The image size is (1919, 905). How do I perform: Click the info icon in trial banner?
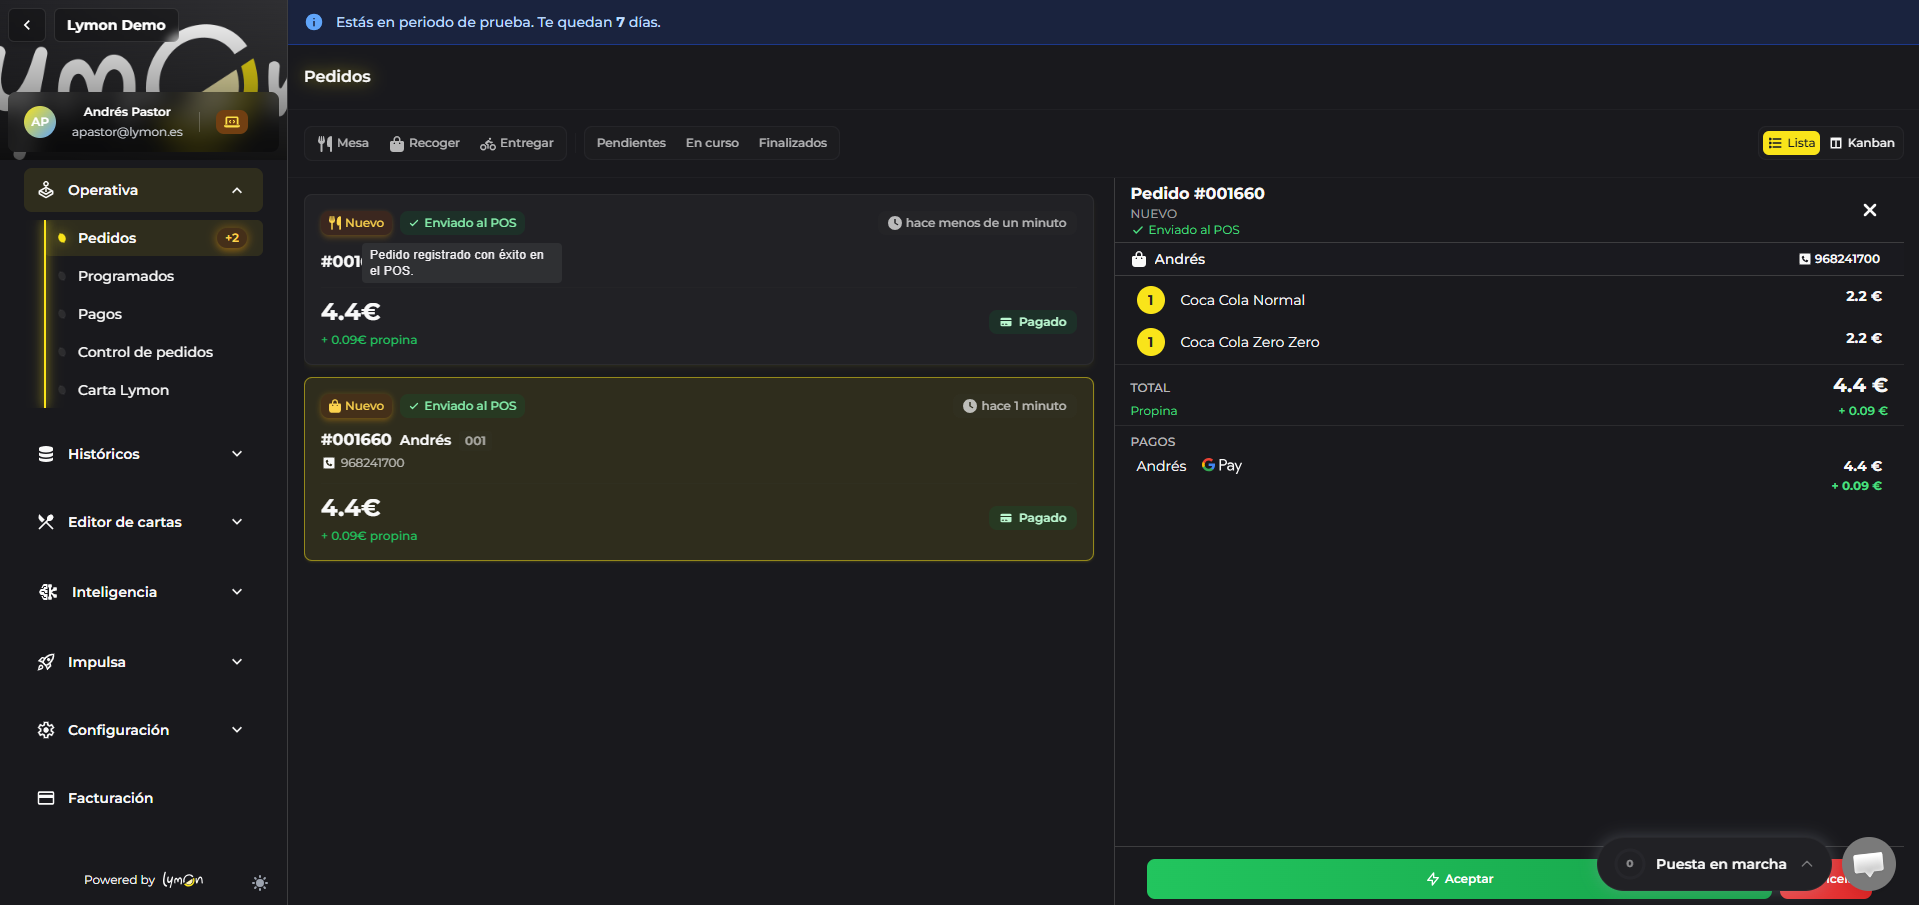click(x=314, y=22)
